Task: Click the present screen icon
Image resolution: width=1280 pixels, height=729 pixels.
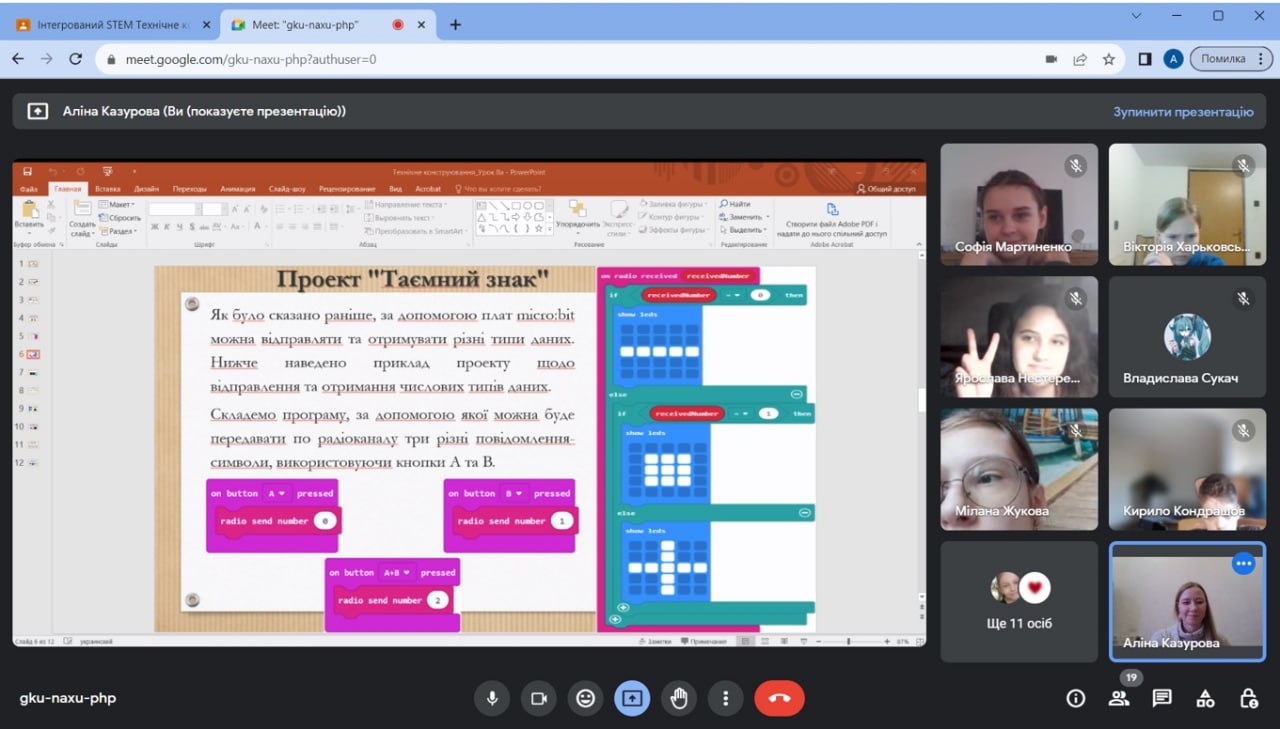Action: click(x=632, y=698)
